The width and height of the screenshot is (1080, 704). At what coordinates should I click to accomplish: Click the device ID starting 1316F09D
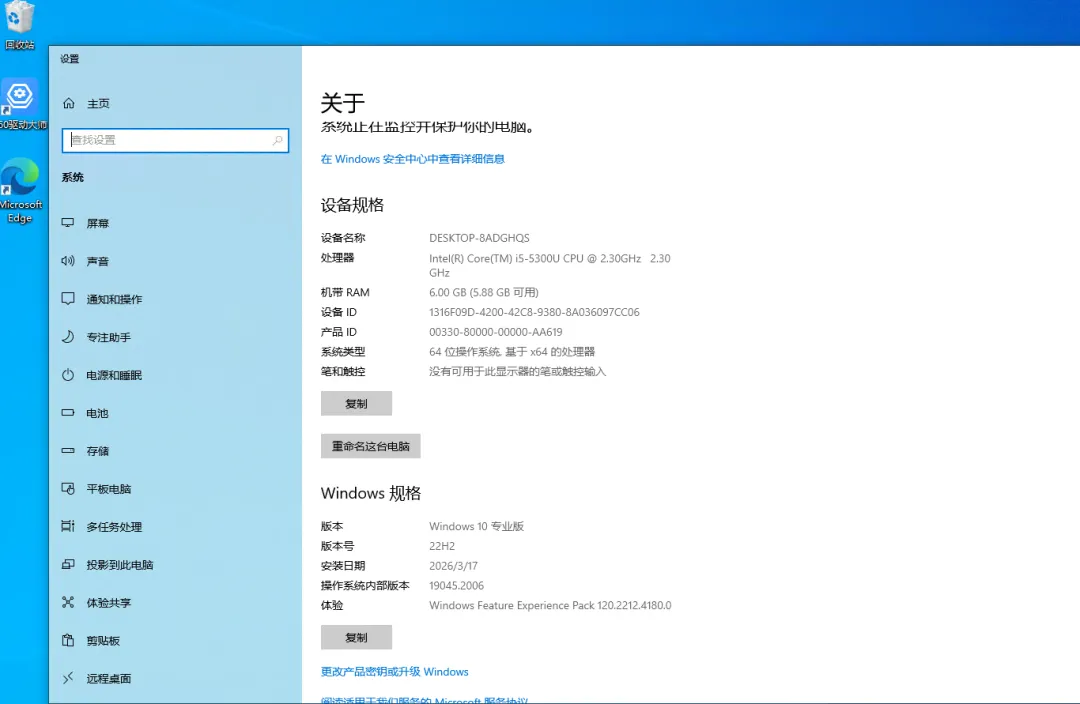pyautogui.click(x=534, y=312)
